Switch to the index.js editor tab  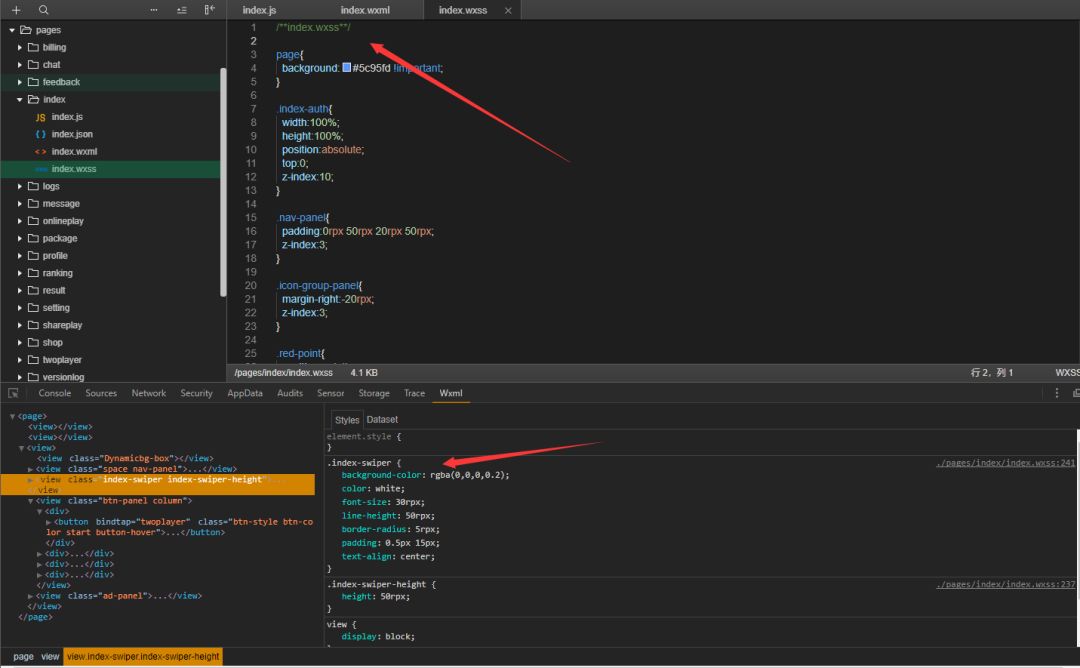(259, 10)
